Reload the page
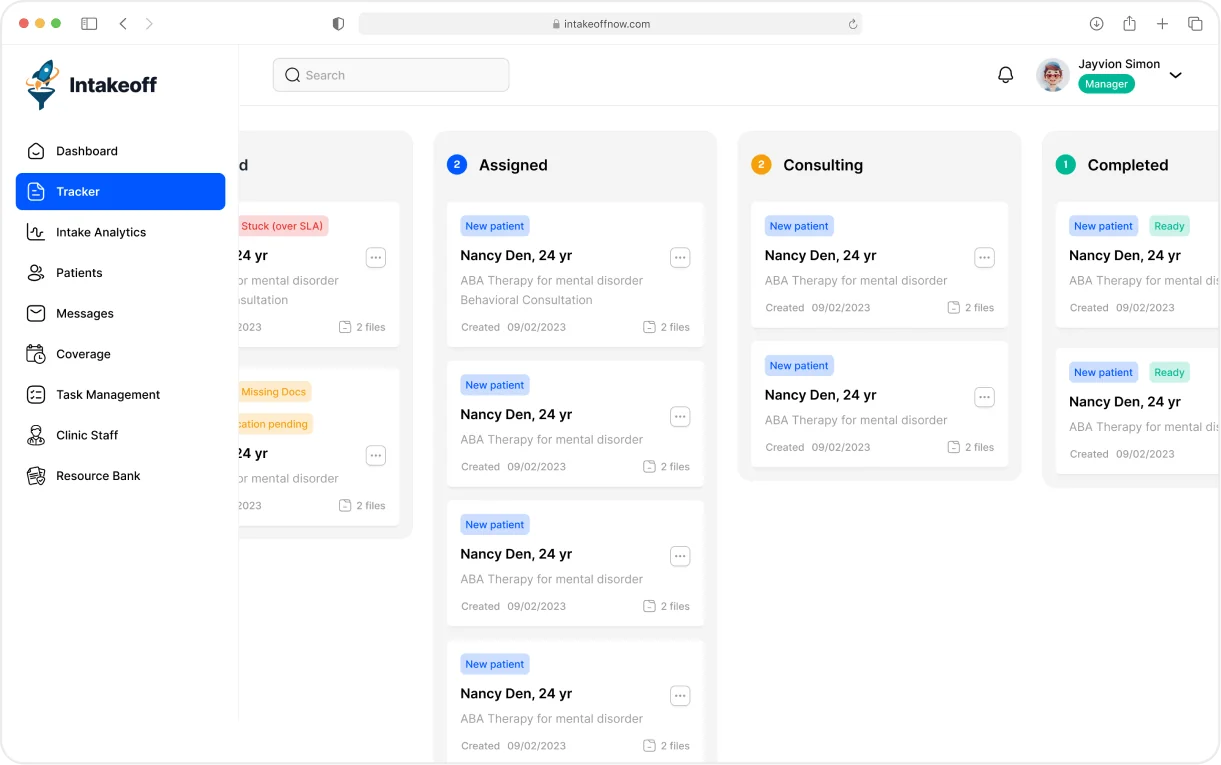 [852, 24]
